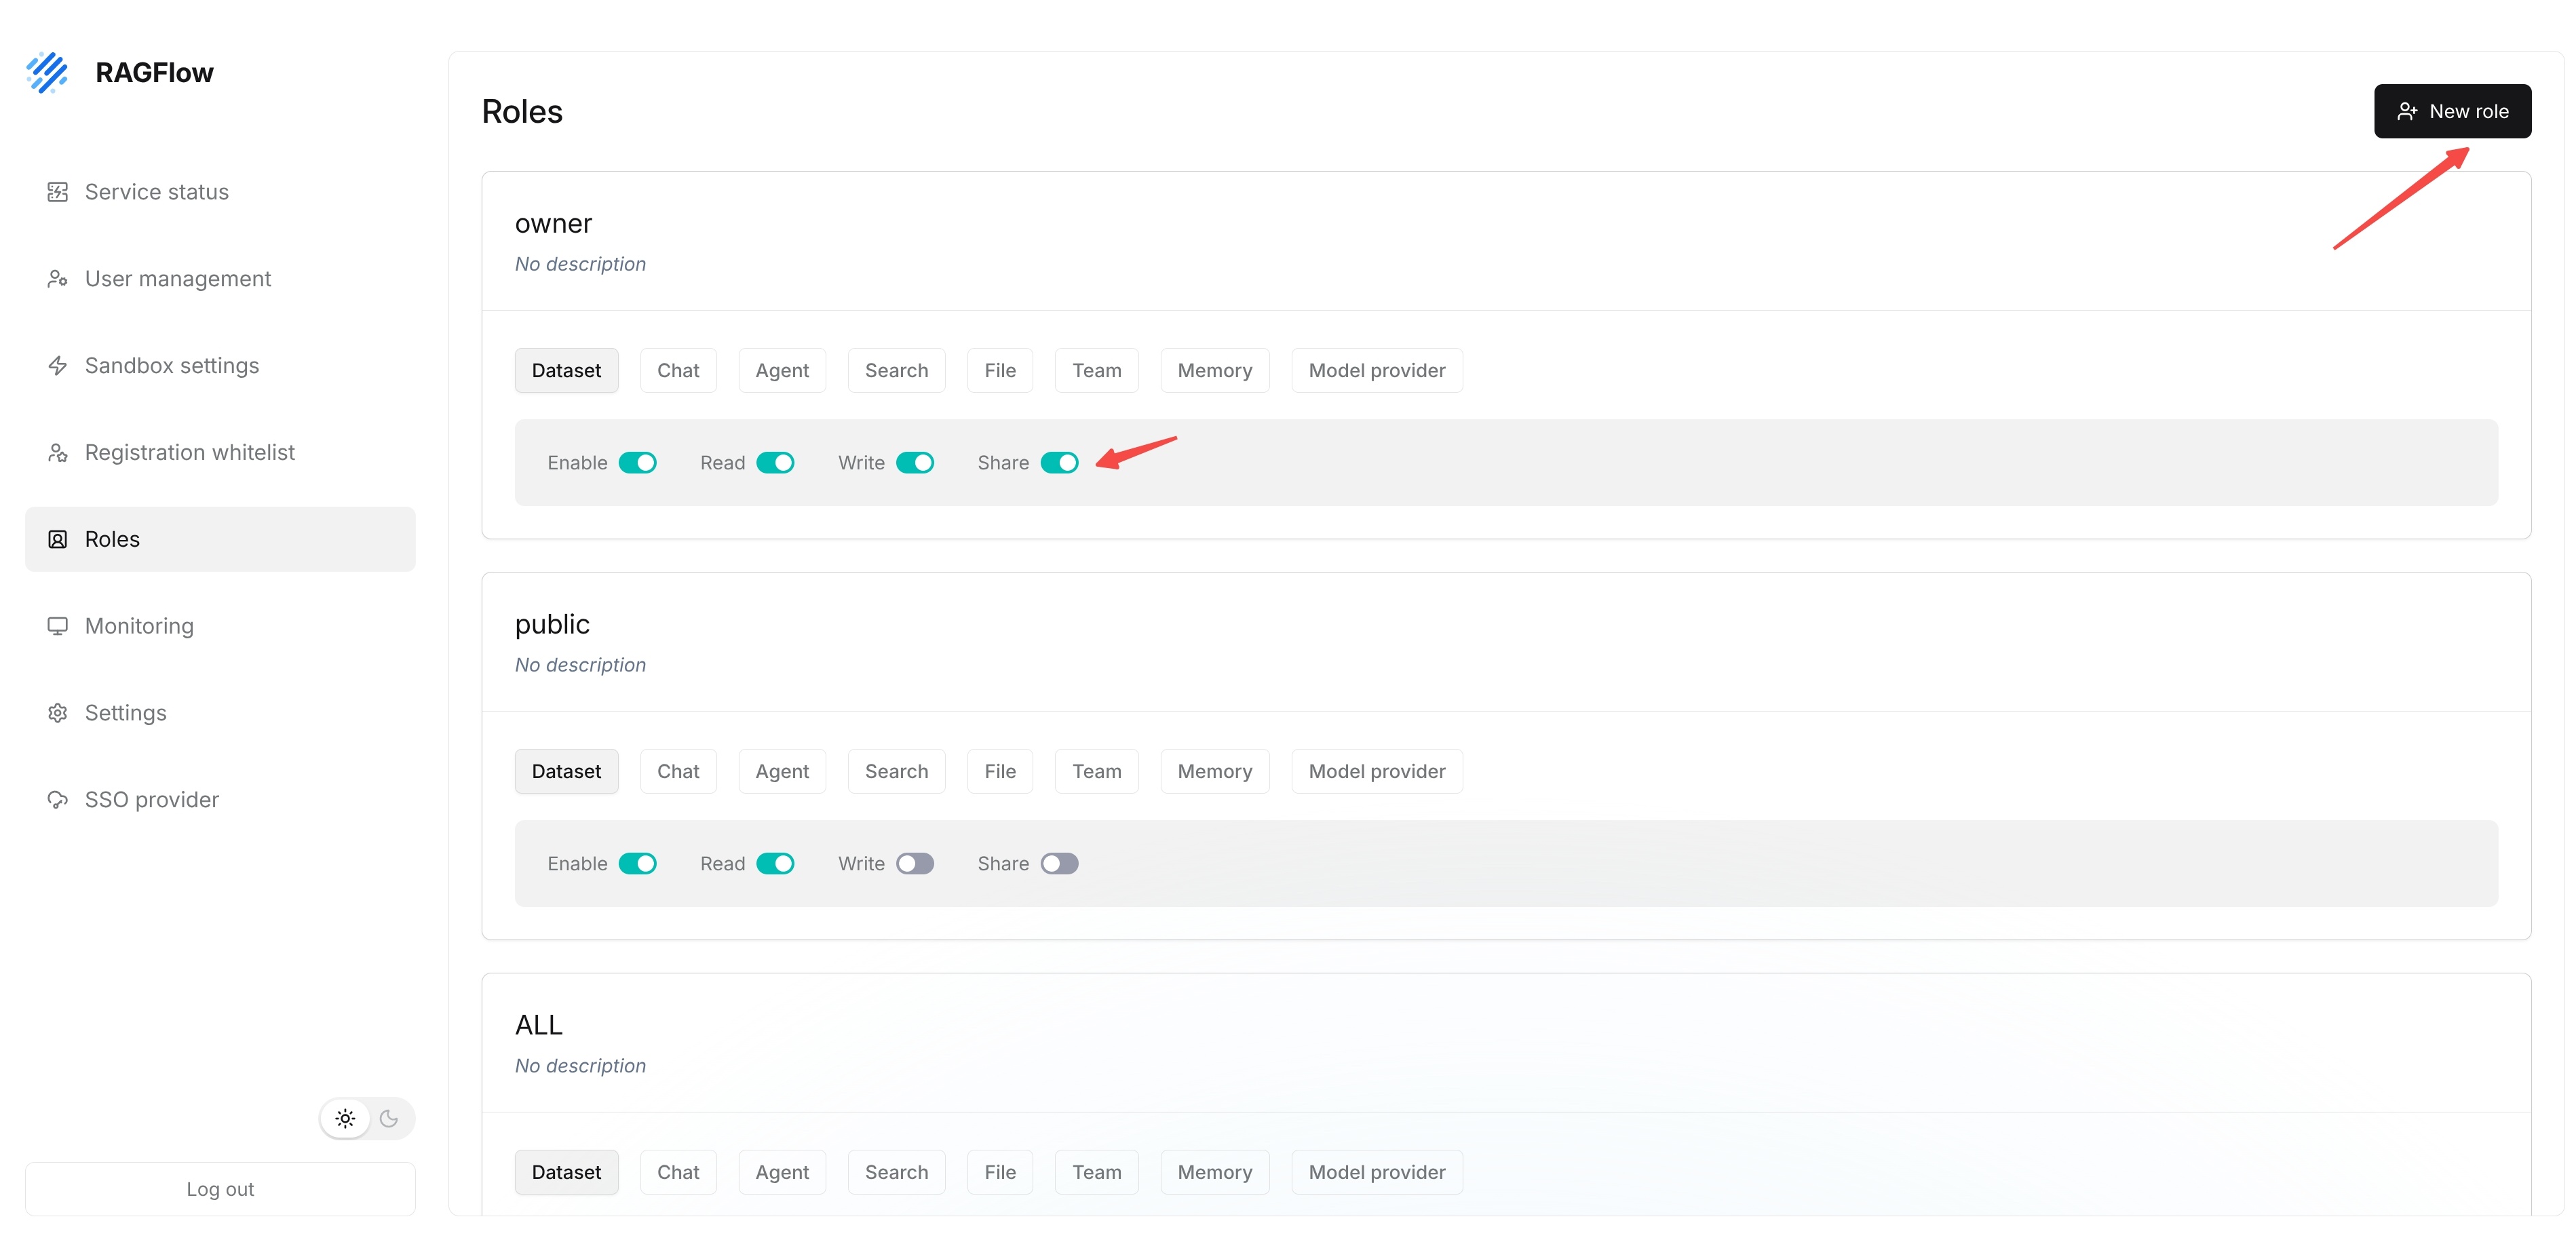
Task: Click No description under ALL role
Action: click(580, 1066)
